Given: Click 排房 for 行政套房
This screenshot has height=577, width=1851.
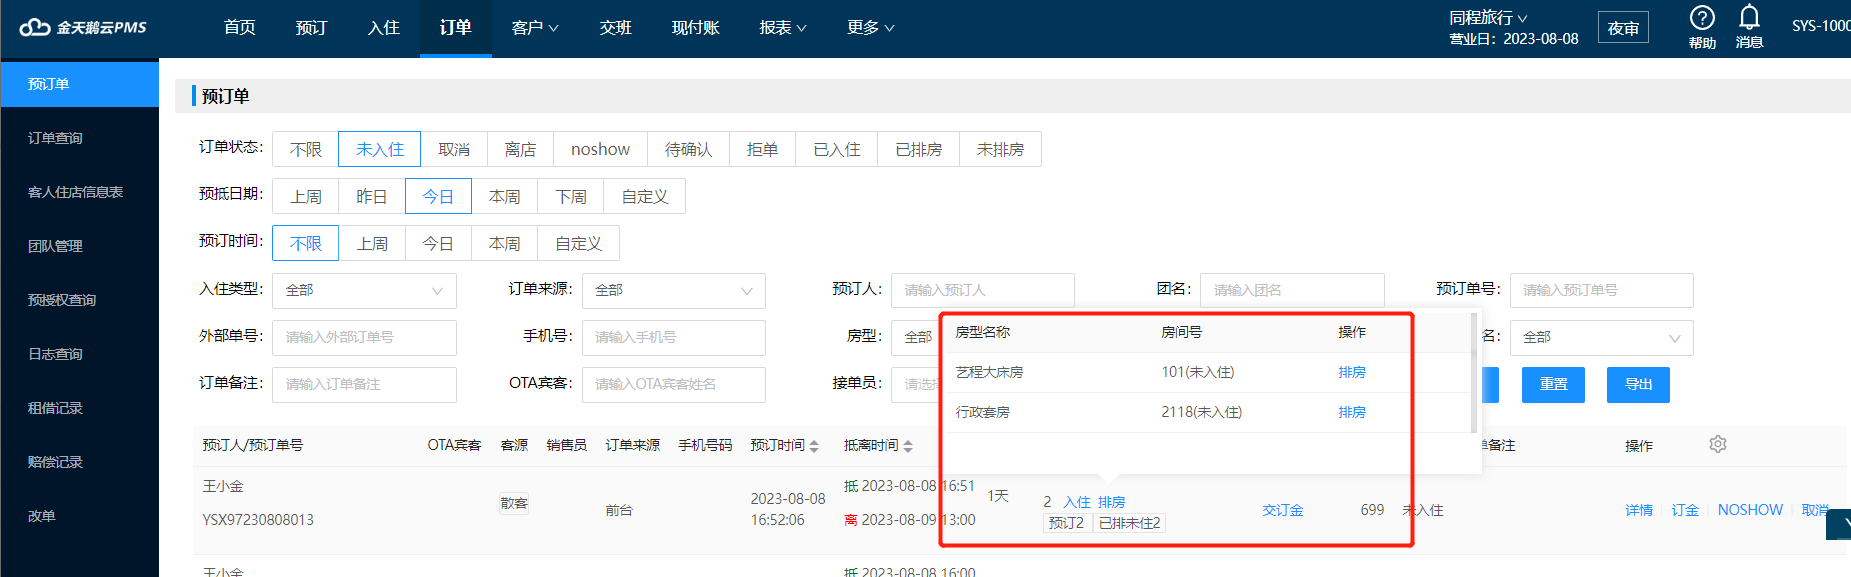Looking at the screenshot, I should [1352, 412].
